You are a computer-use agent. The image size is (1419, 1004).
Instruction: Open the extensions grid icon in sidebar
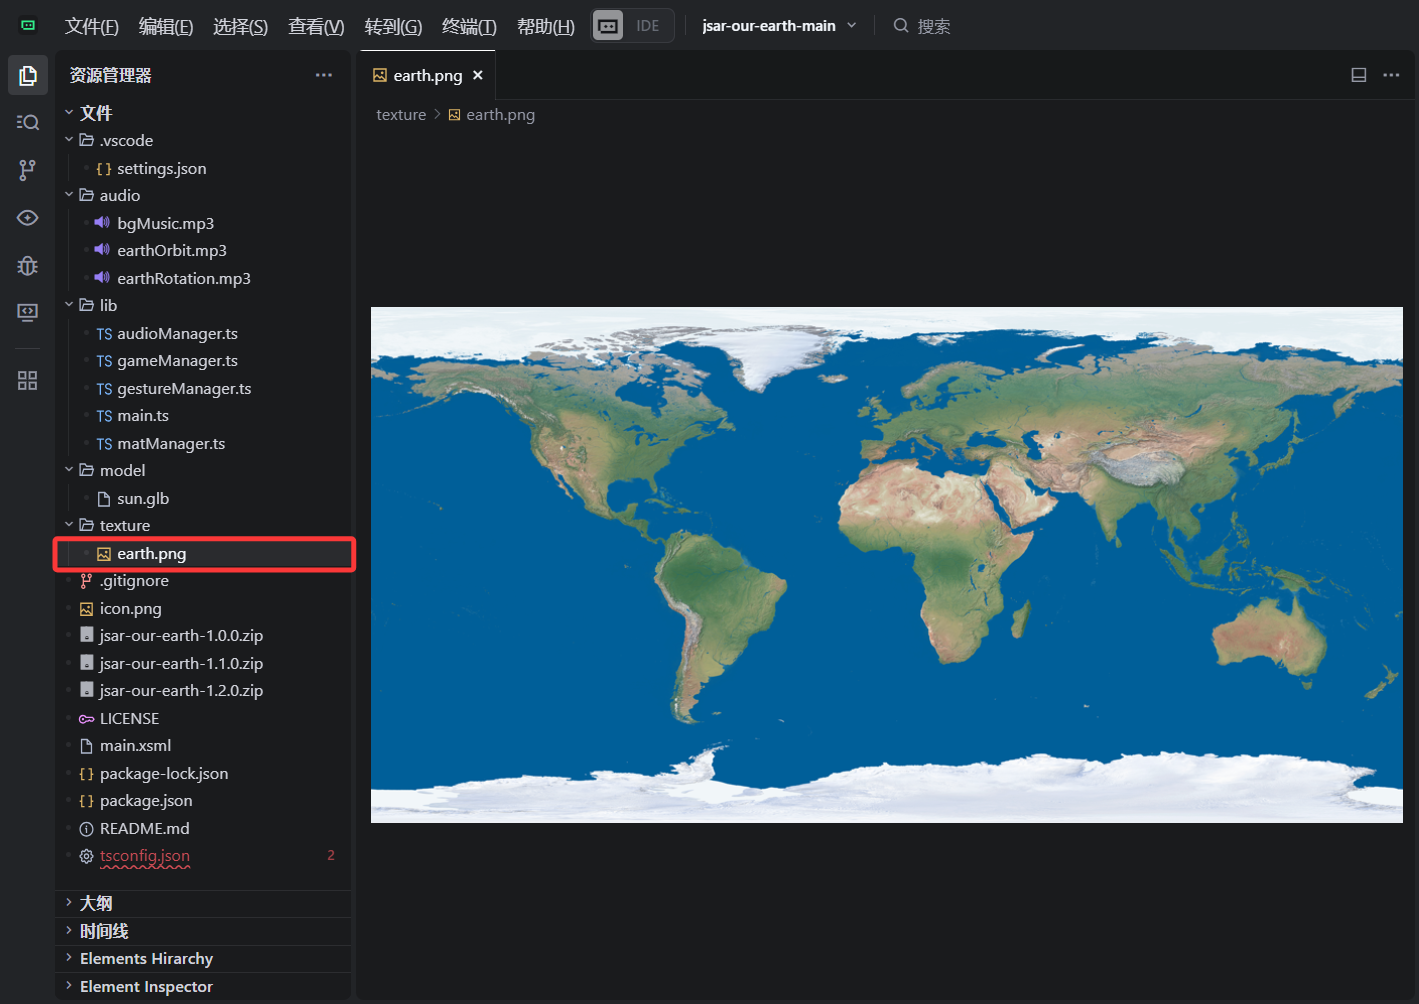click(28, 381)
